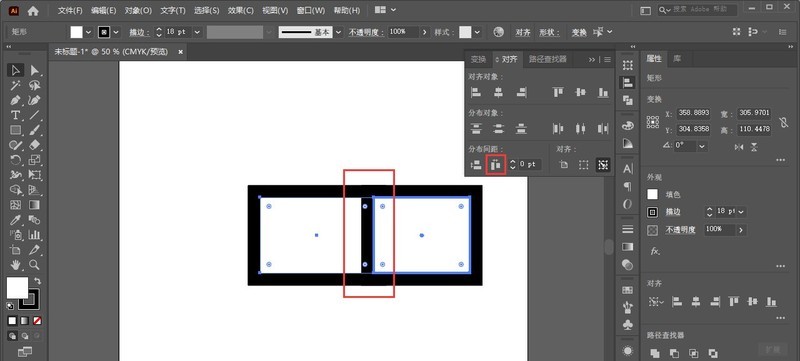Image resolution: width=800 pixels, height=361 pixels.
Task: Select the Column Graph tool
Action: tap(35, 235)
